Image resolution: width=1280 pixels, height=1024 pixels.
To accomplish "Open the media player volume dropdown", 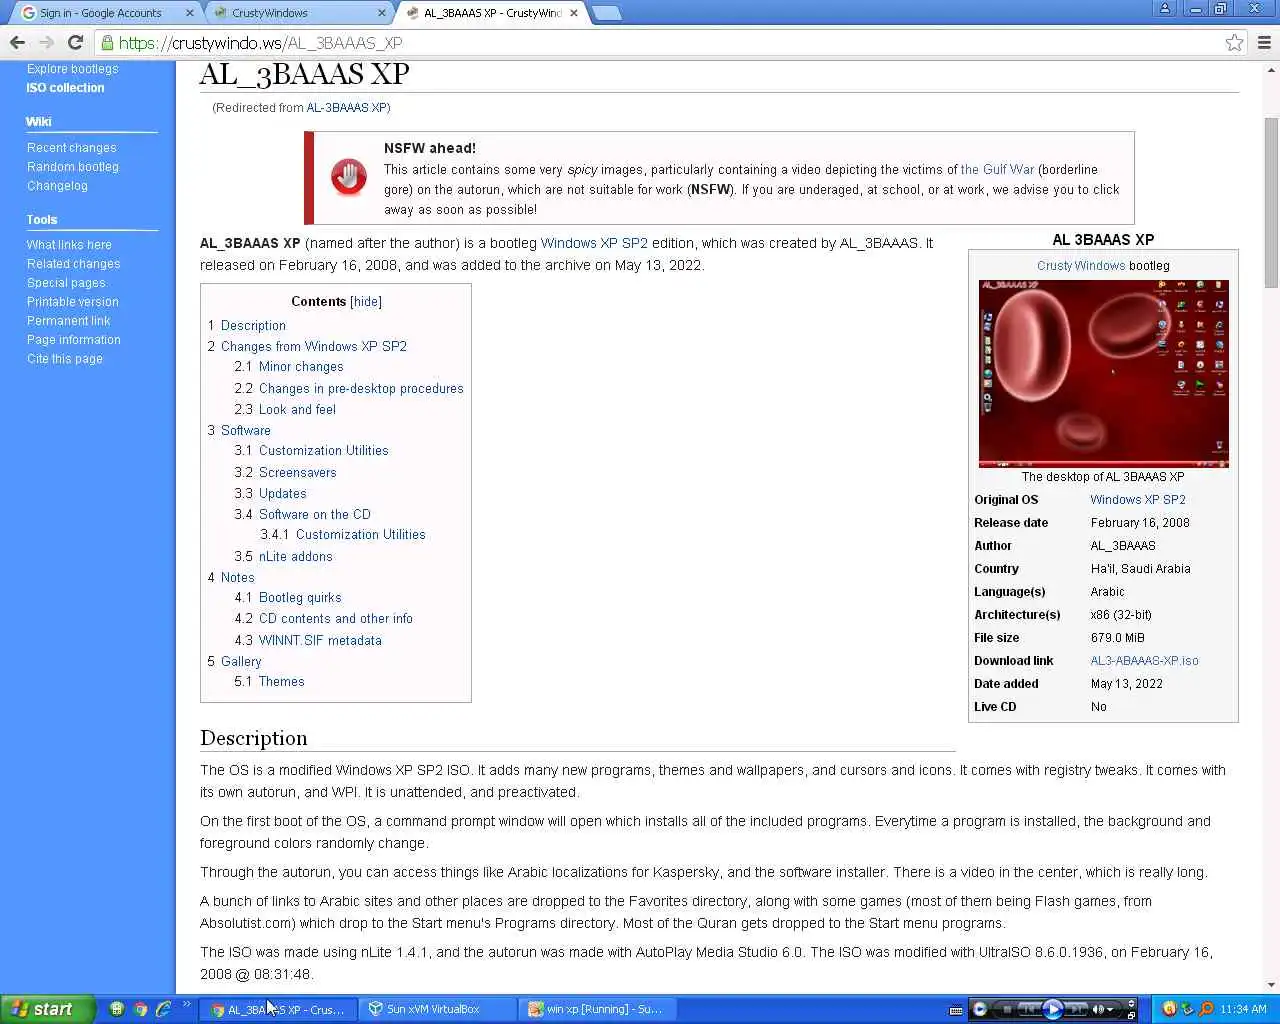I will (x=1110, y=1010).
